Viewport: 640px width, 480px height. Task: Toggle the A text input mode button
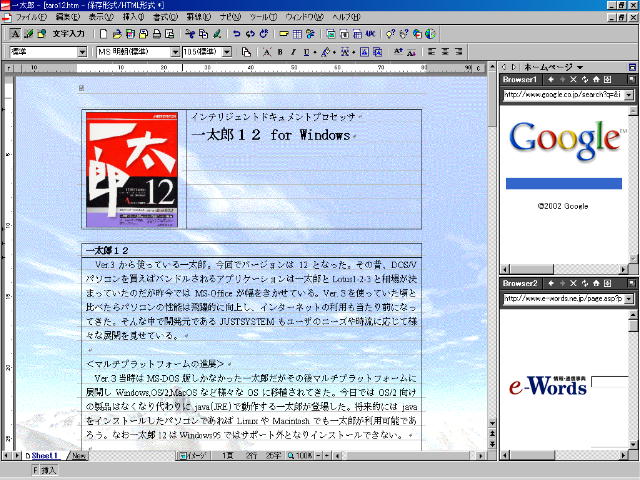pyautogui.click(x=15, y=34)
